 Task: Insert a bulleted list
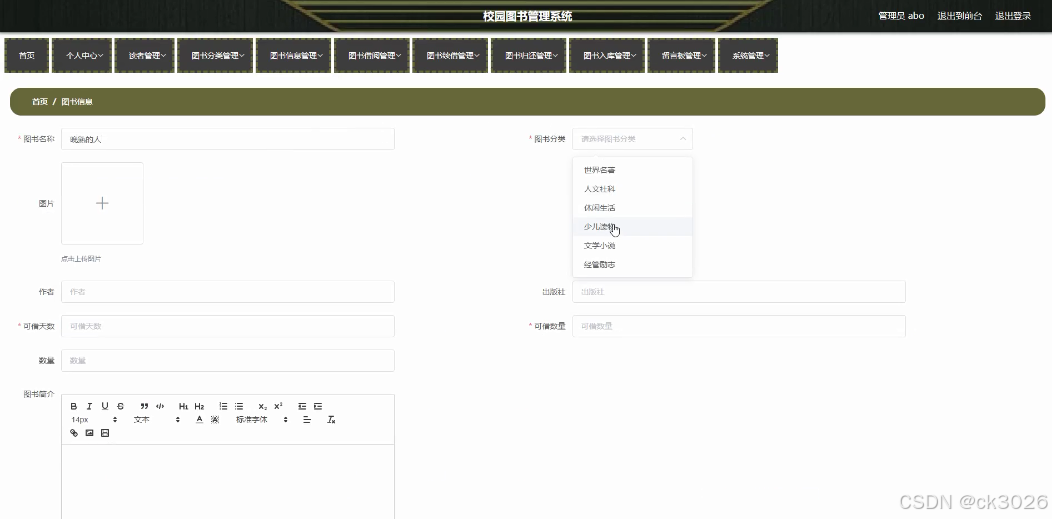[239, 406]
